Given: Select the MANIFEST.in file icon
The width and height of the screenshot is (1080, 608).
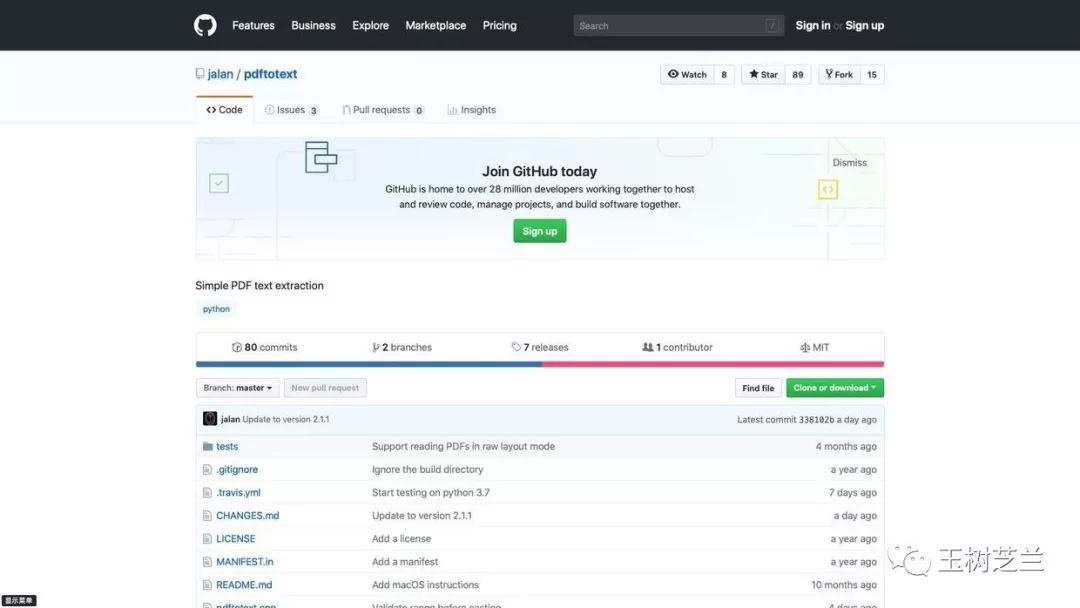Looking at the screenshot, I should click(207, 562).
